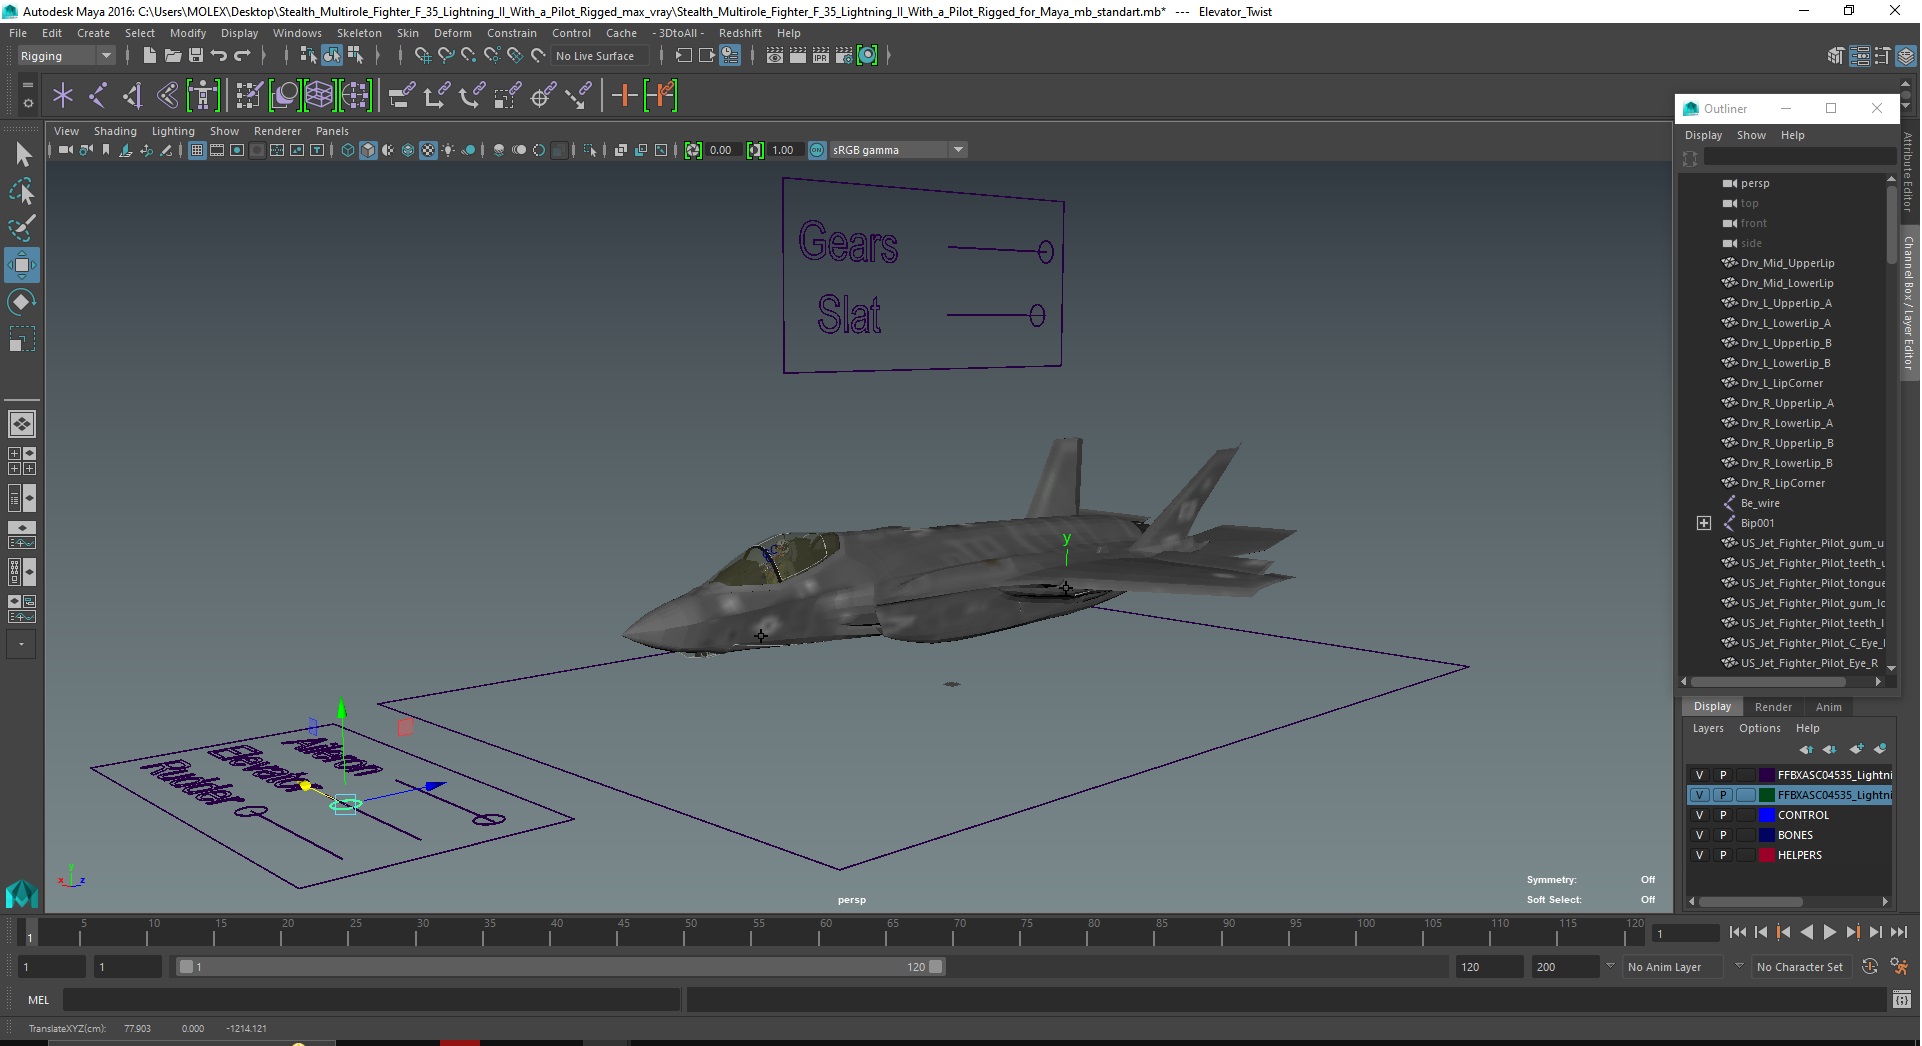Select the Rotate tool in toolbox
This screenshot has width=1922, height=1046.
click(x=22, y=302)
